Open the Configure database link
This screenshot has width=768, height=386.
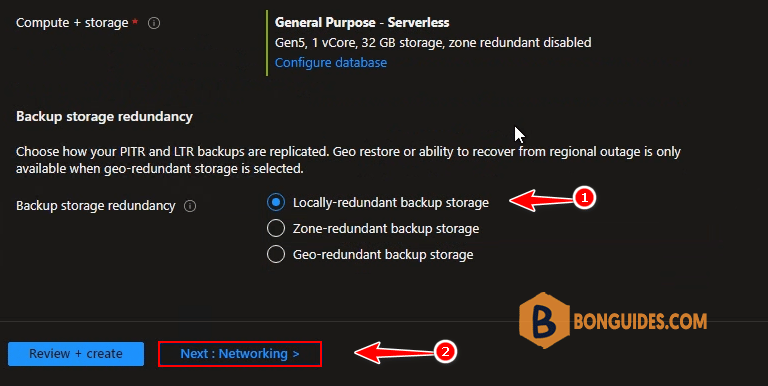tap(331, 63)
